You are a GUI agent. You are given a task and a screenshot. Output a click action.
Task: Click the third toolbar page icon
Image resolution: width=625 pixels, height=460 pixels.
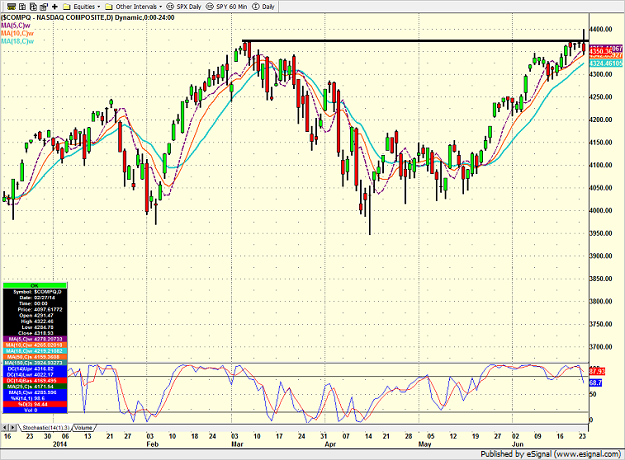pos(33,6)
